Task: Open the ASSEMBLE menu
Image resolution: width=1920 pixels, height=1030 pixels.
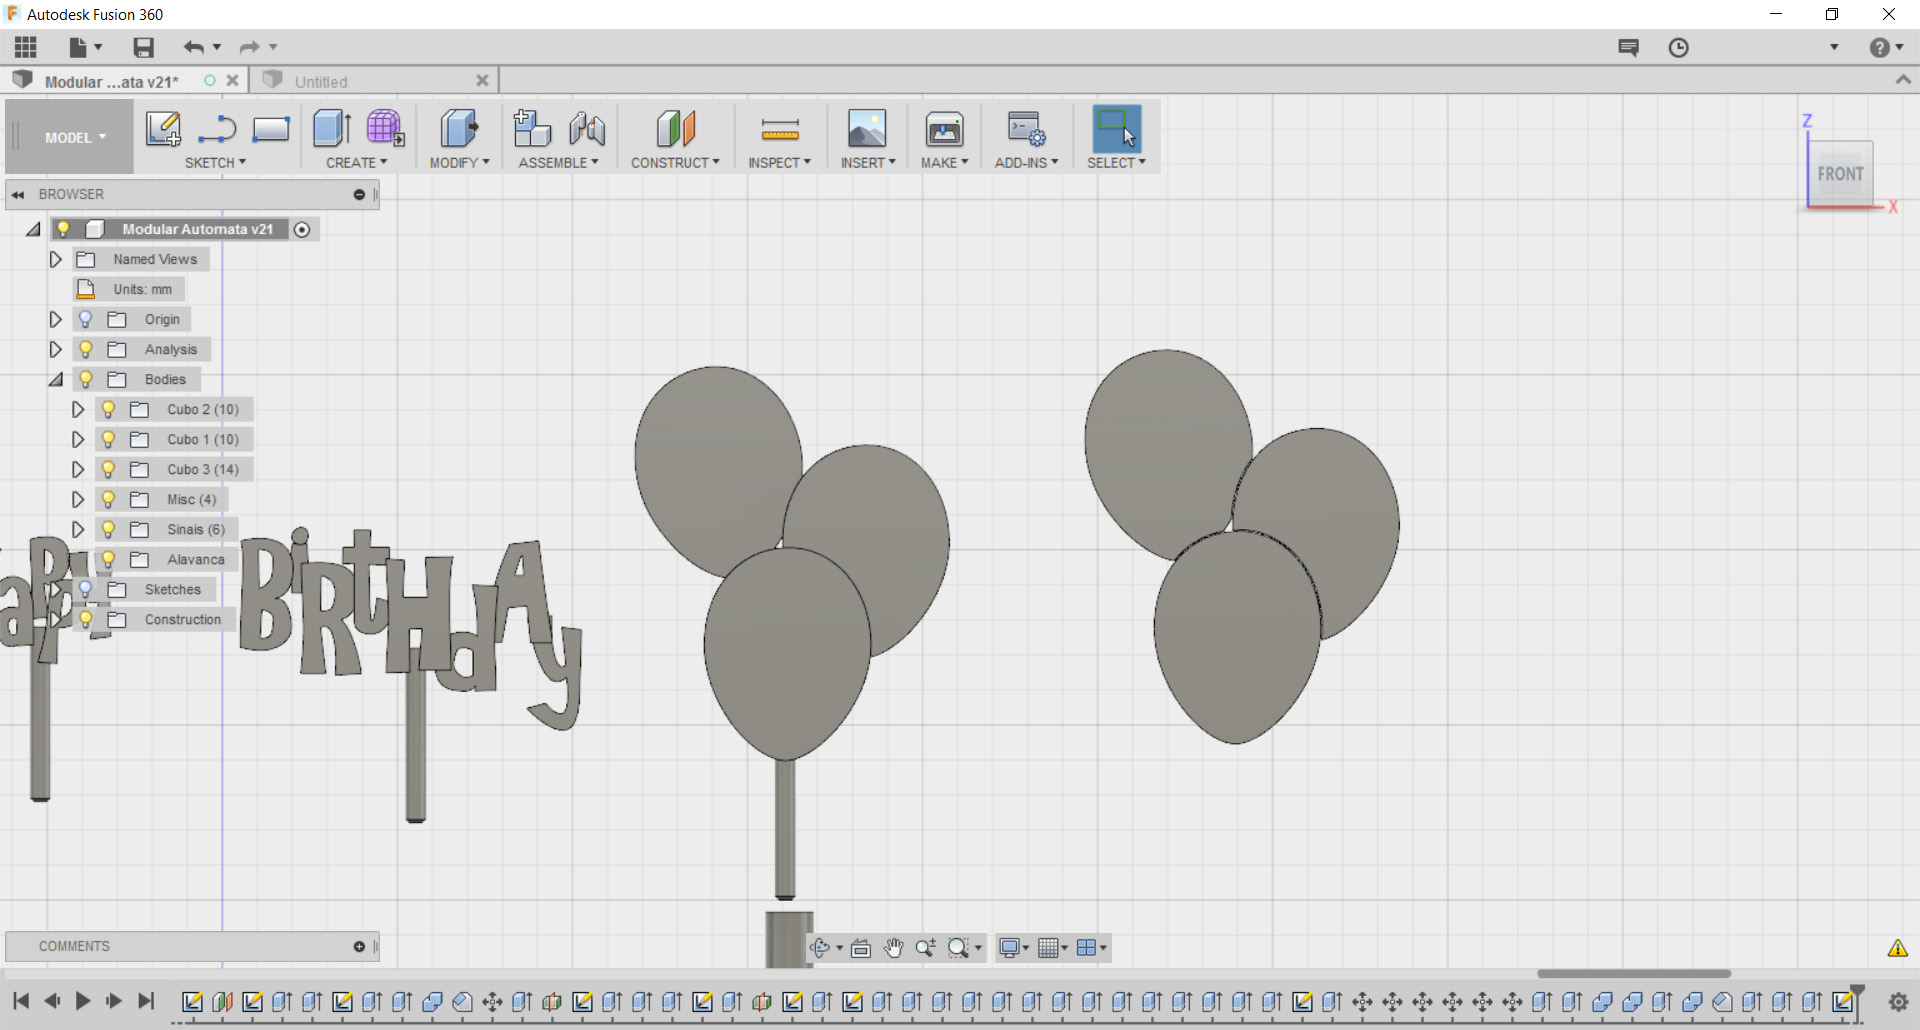Action: point(558,163)
